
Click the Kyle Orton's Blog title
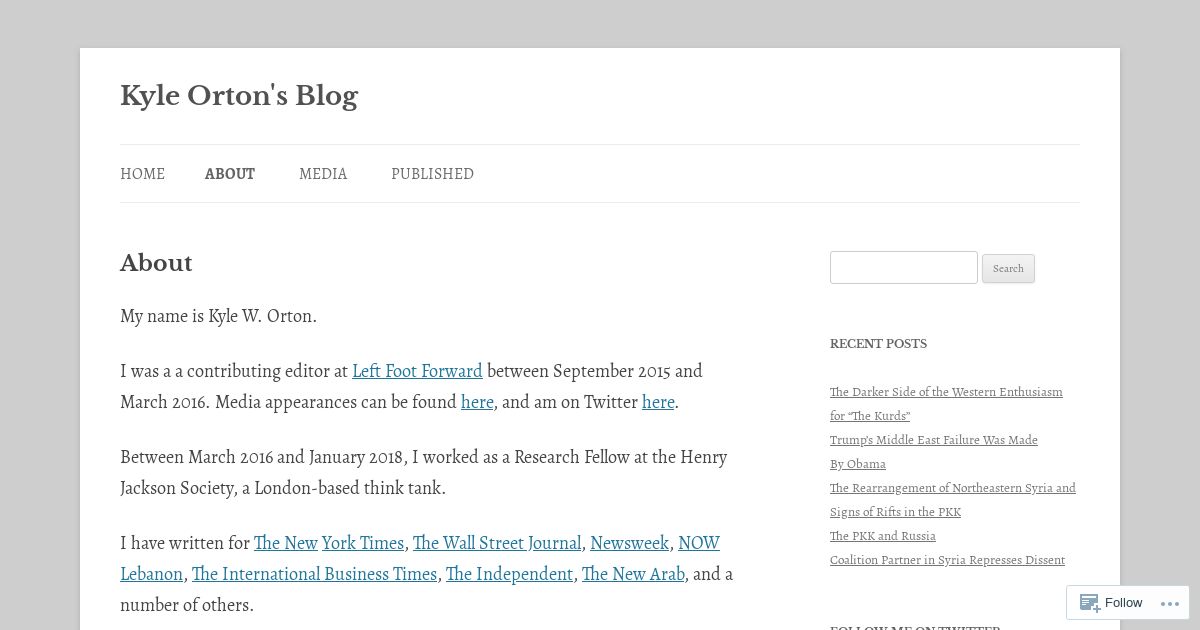point(239,96)
